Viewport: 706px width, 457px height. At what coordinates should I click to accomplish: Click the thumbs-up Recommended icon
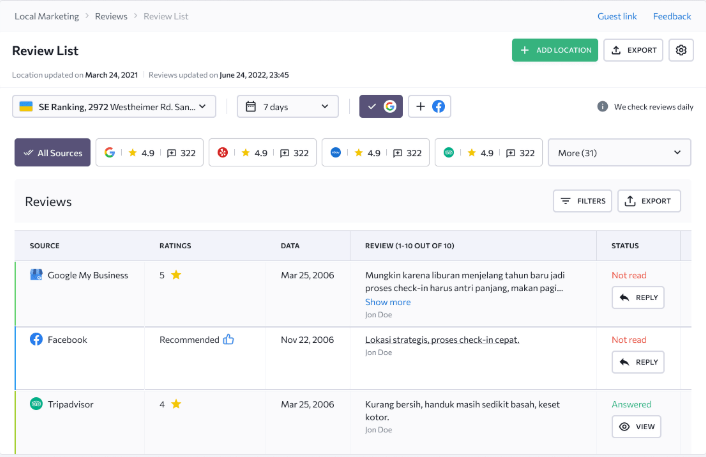click(x=229, y=339)
